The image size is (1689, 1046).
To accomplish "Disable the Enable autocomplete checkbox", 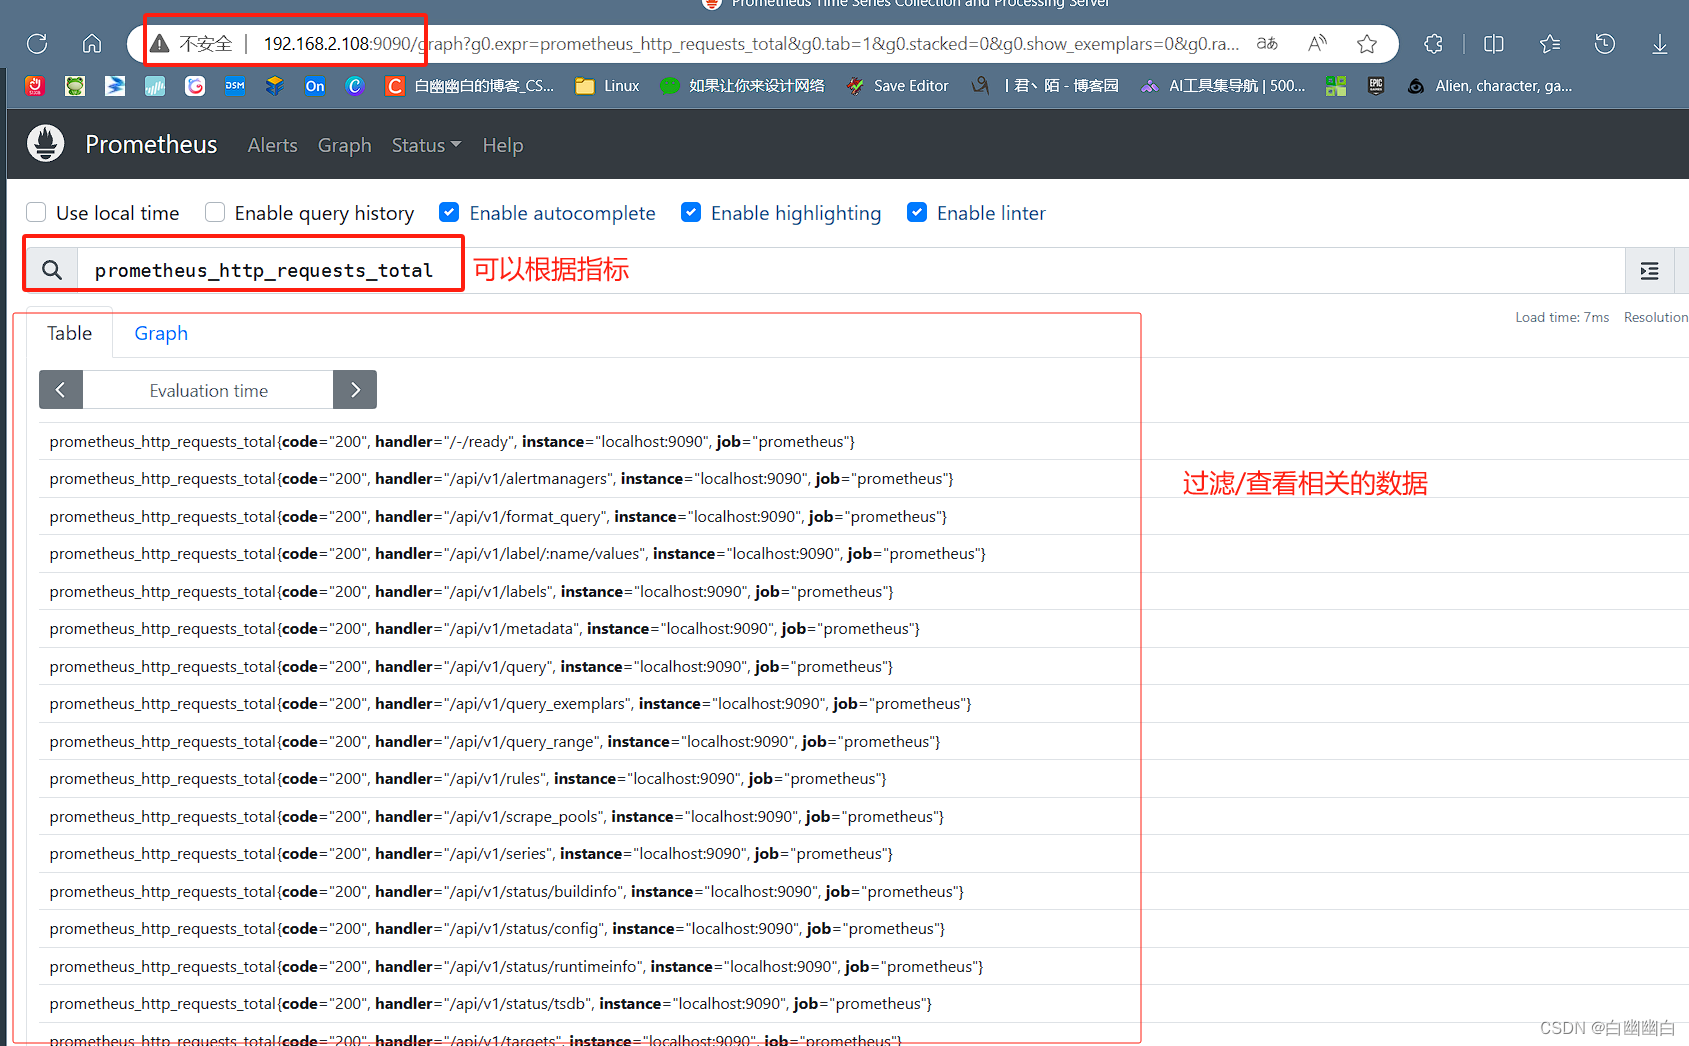I will (449, 212).
